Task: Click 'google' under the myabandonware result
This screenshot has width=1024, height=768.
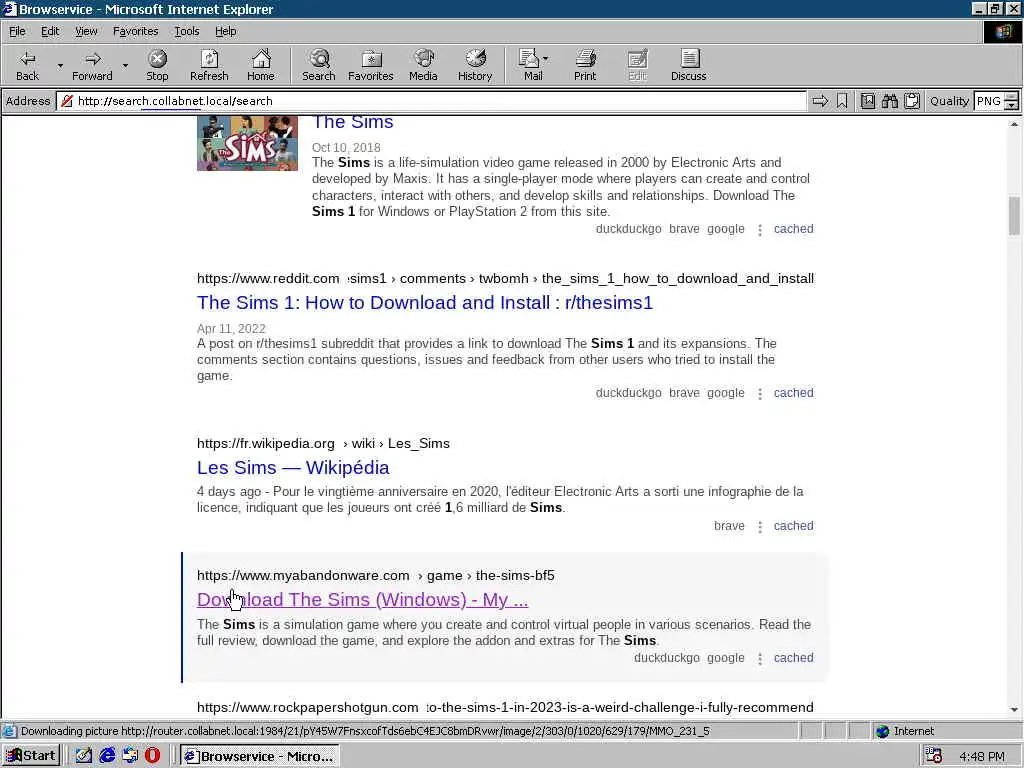Action: (x=726, y=658)
